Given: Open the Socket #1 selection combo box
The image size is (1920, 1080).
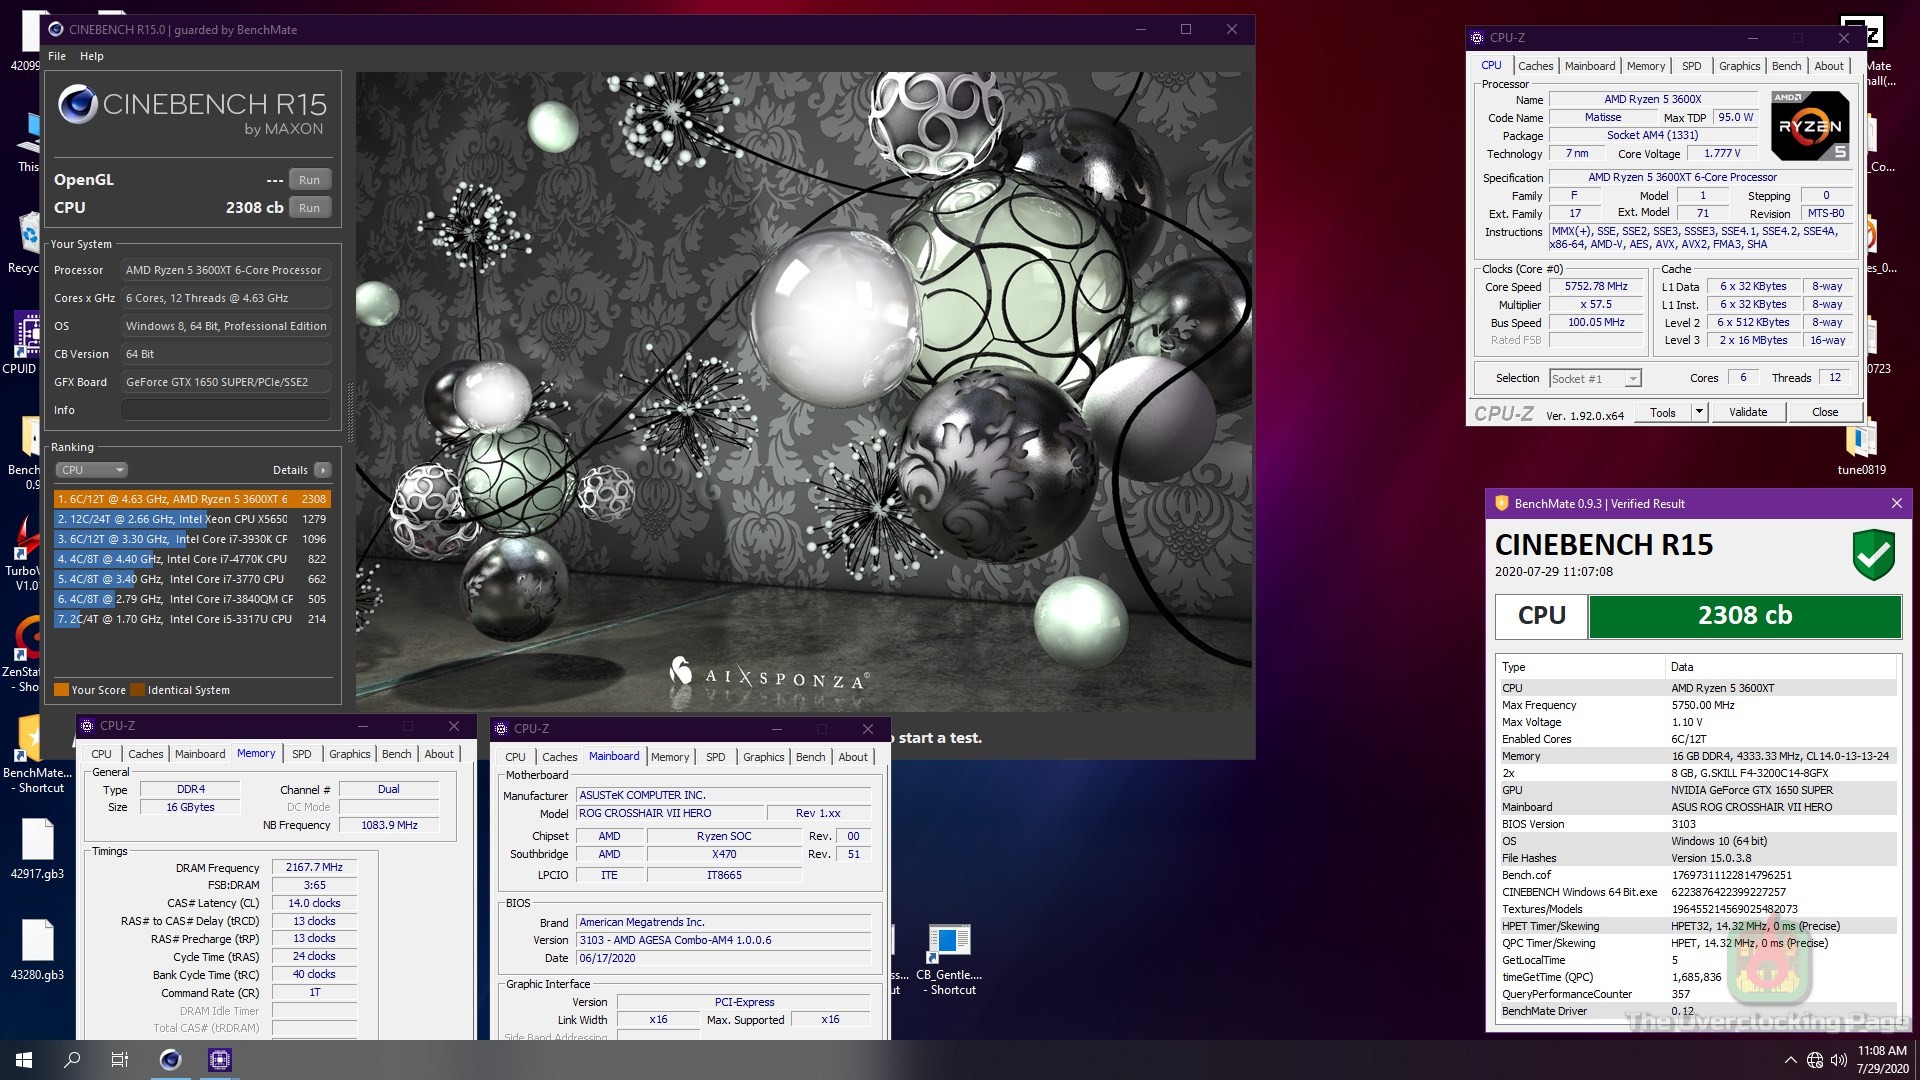Looking at the screenshot, I should (x=1595, y=378).
